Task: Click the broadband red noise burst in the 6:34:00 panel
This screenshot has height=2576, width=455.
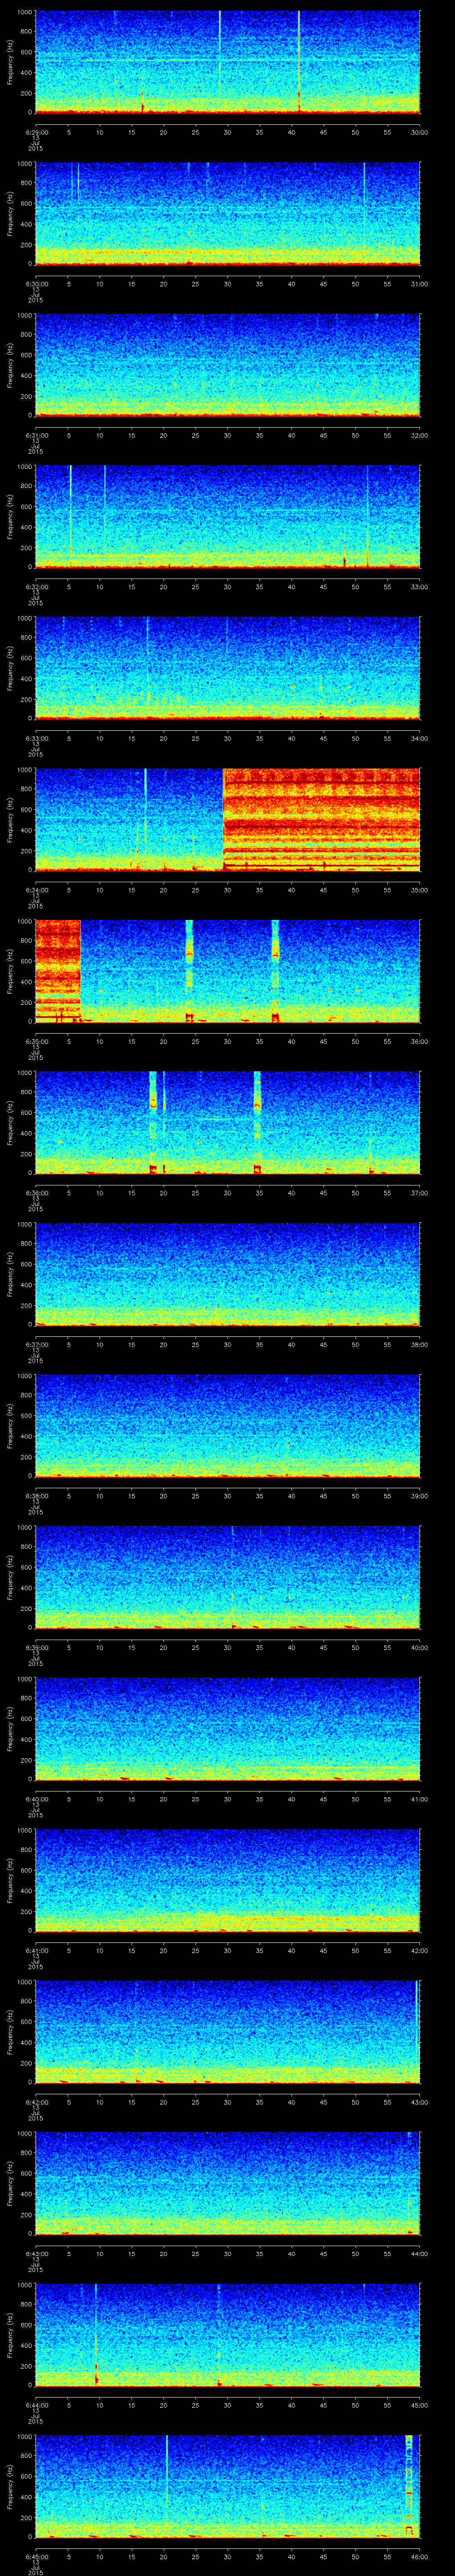Action: tap(321, 820)
